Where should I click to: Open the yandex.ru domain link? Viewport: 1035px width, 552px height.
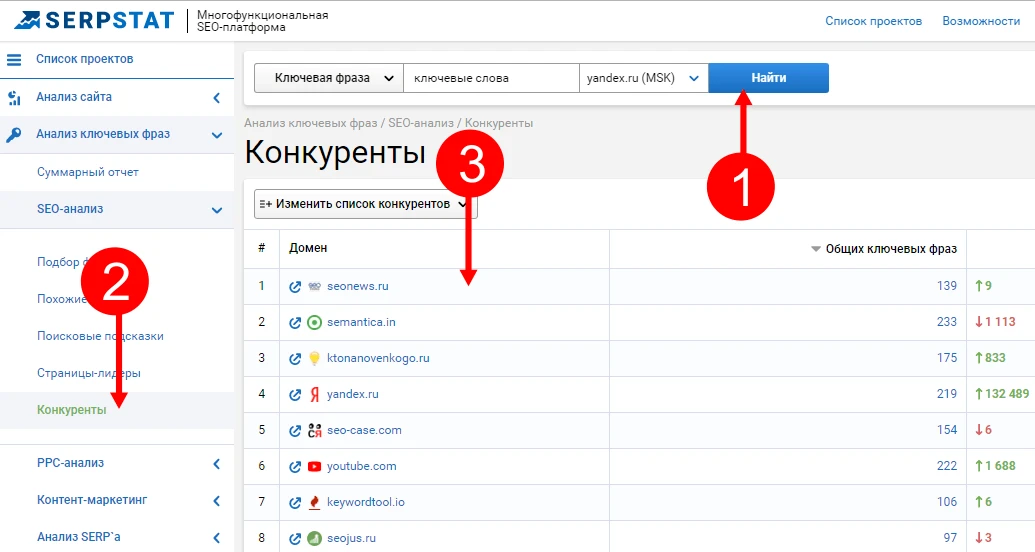352,394
